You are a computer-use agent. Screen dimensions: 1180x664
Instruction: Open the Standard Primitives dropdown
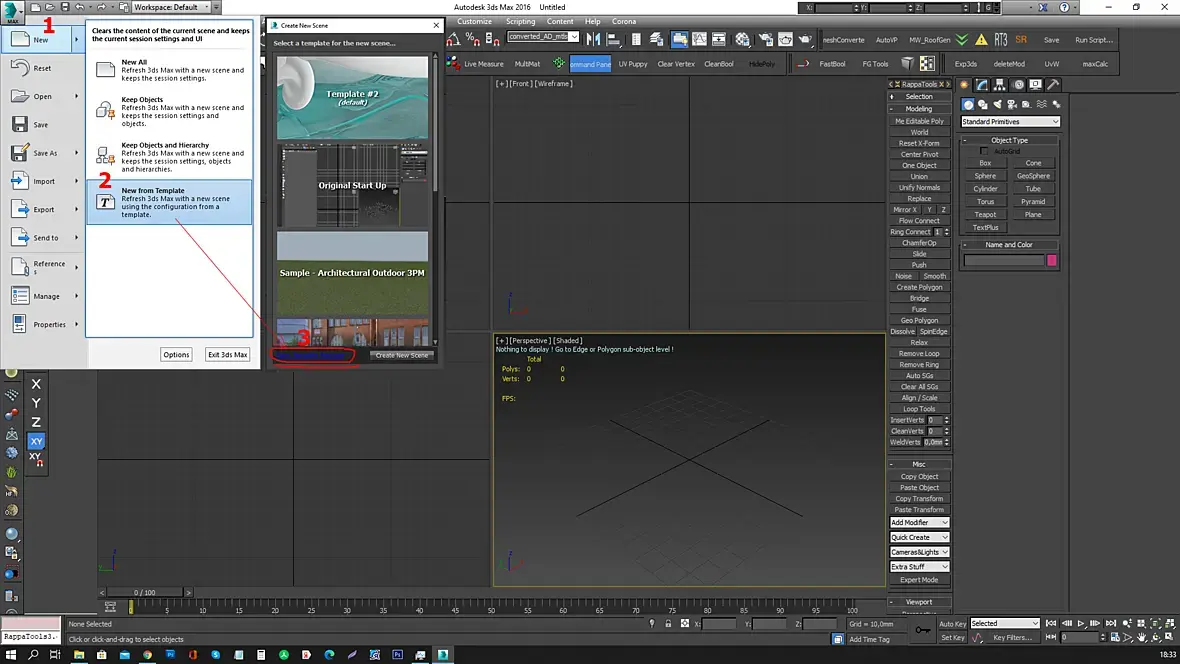click(1010, 122)
